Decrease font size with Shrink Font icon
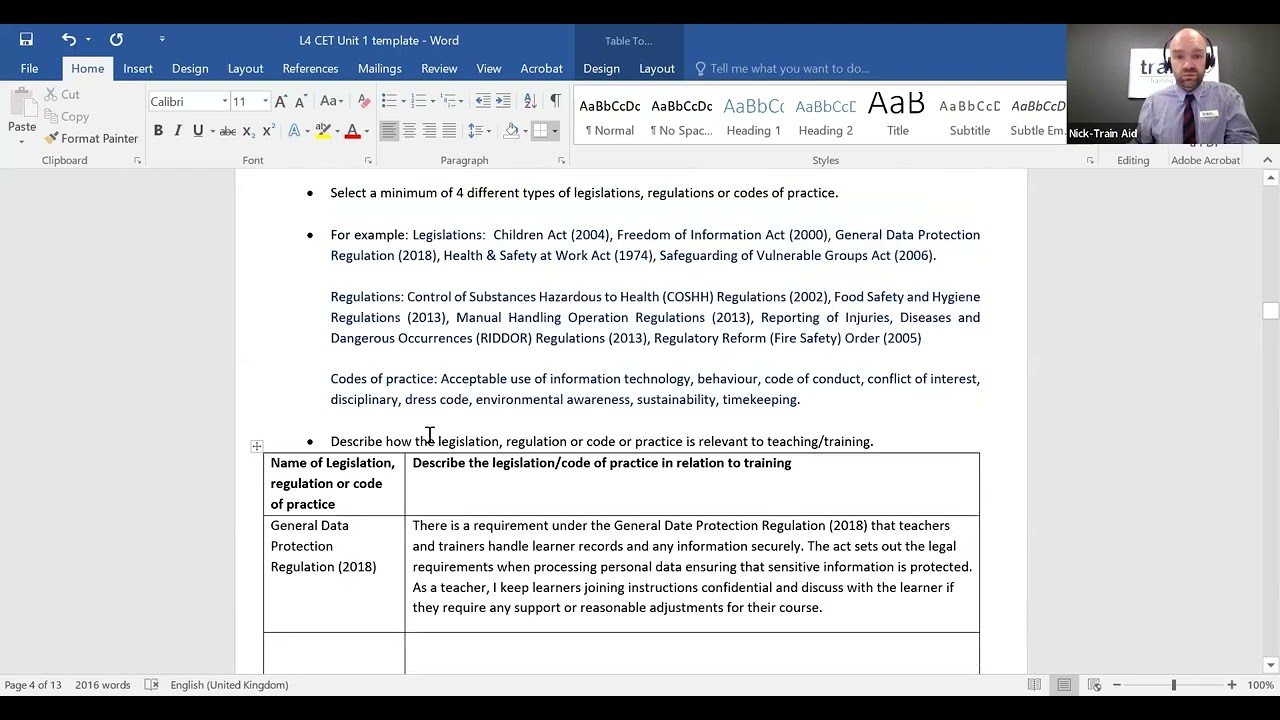Image resolution: width=1280 pixels, height=720 pixels. (x=301, y=101)
